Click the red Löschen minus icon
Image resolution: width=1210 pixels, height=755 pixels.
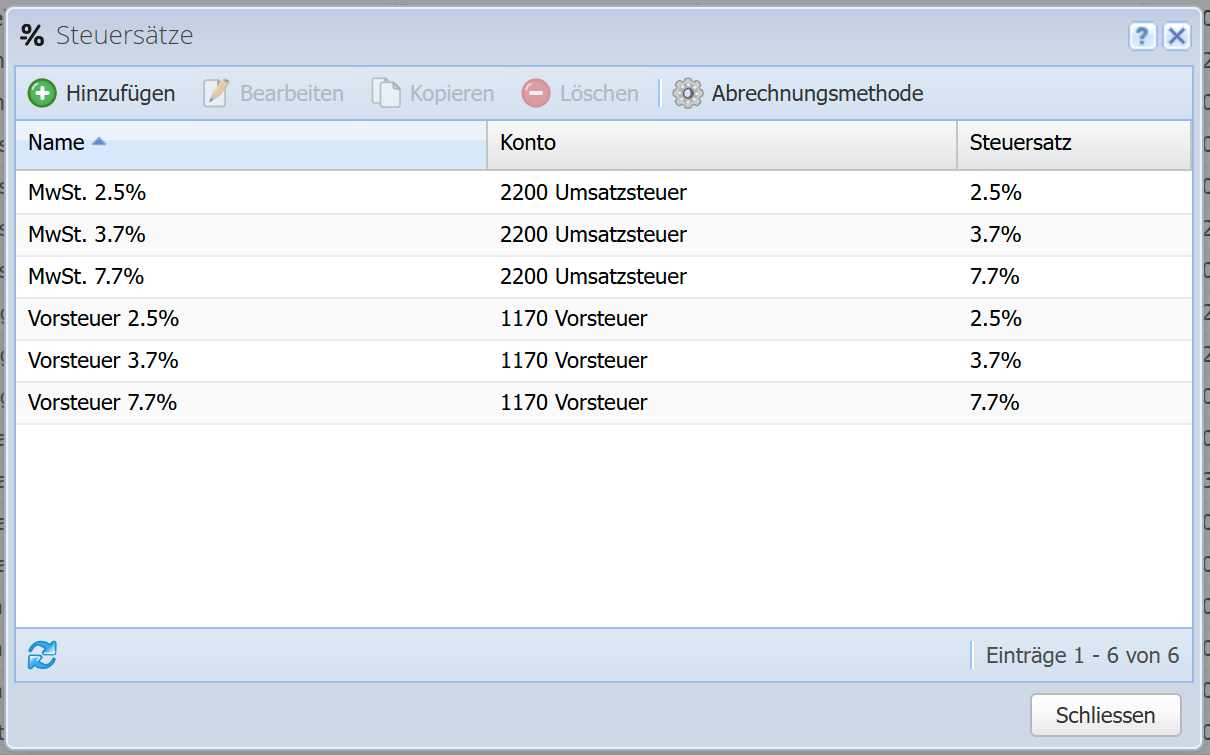click(x=536, y=93)
